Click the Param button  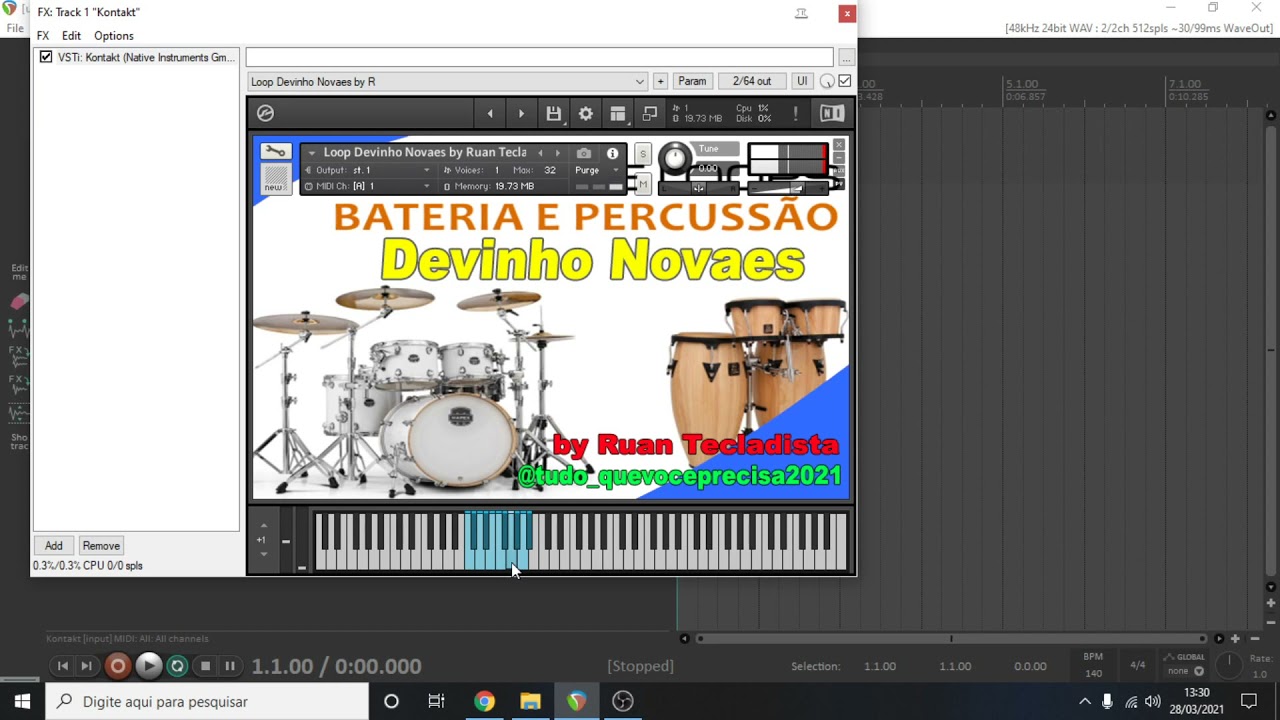[692, 81]
